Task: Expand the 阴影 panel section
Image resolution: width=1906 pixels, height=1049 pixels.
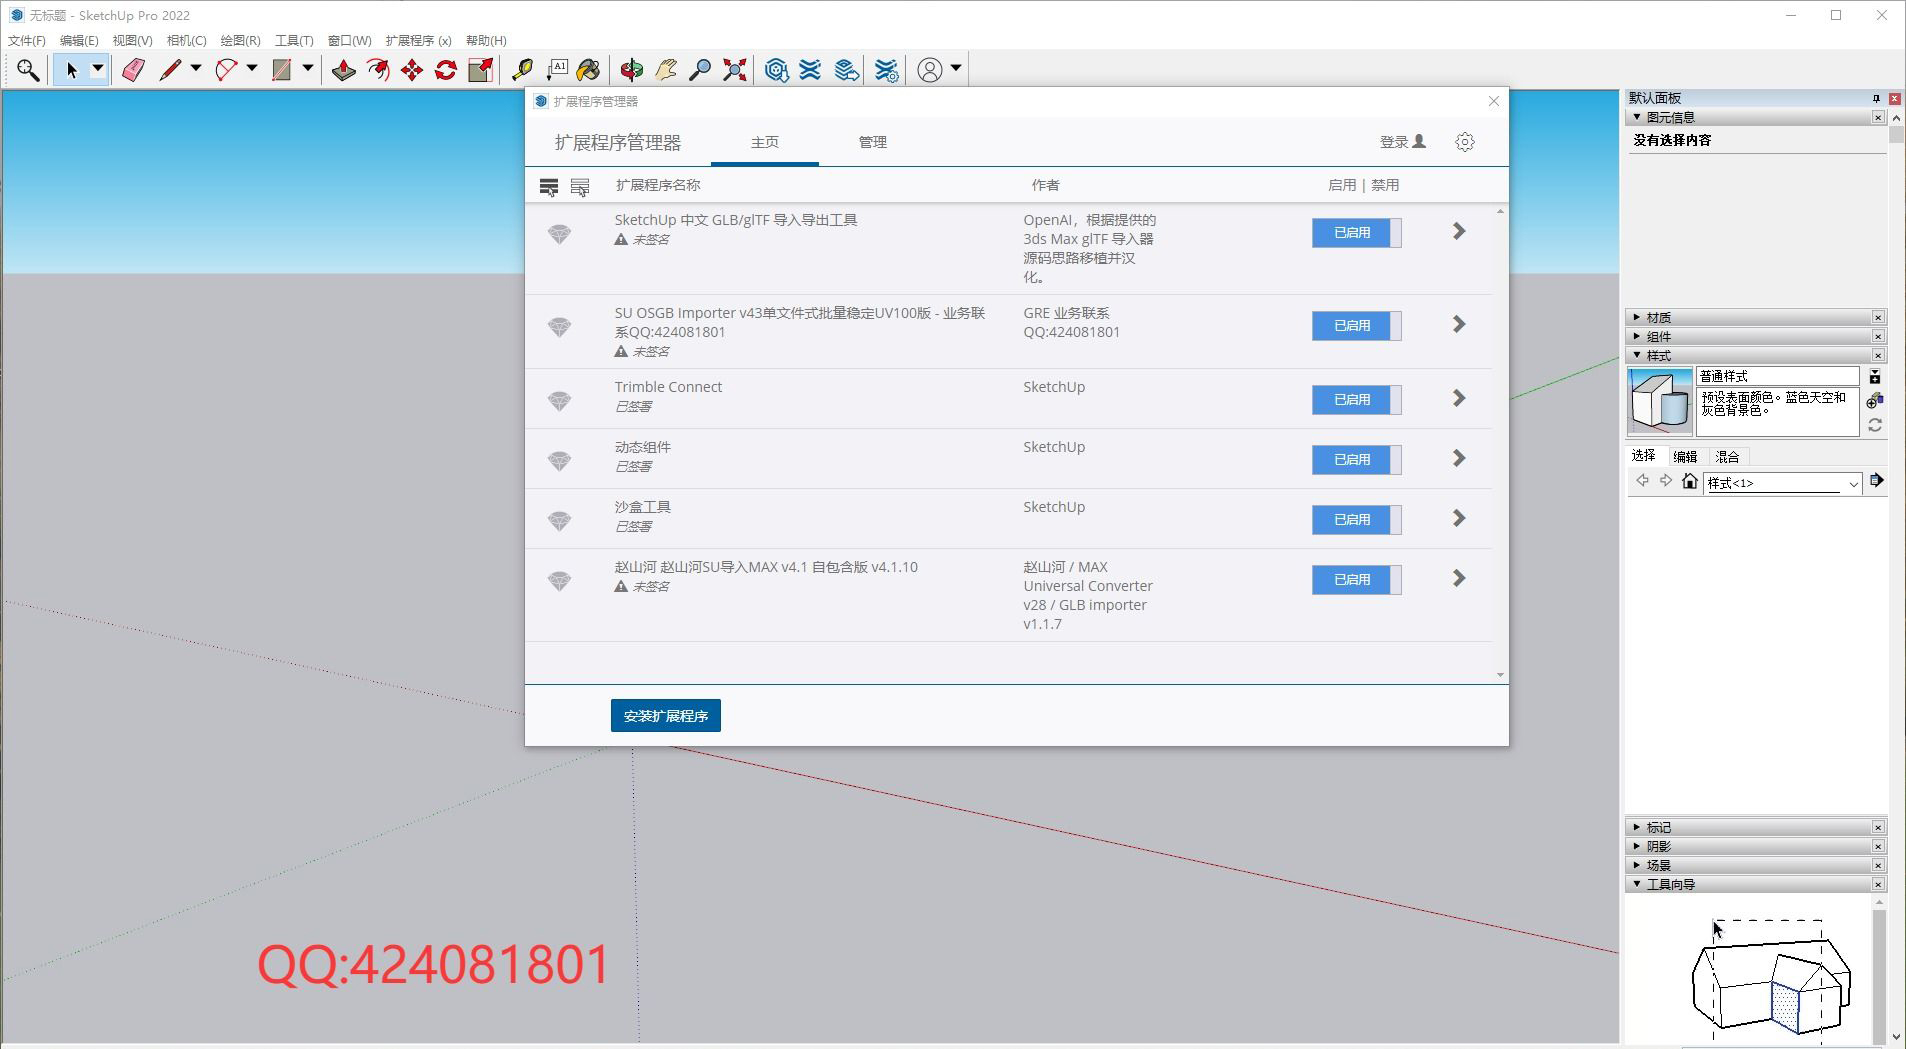Action: pos(1756,846)
